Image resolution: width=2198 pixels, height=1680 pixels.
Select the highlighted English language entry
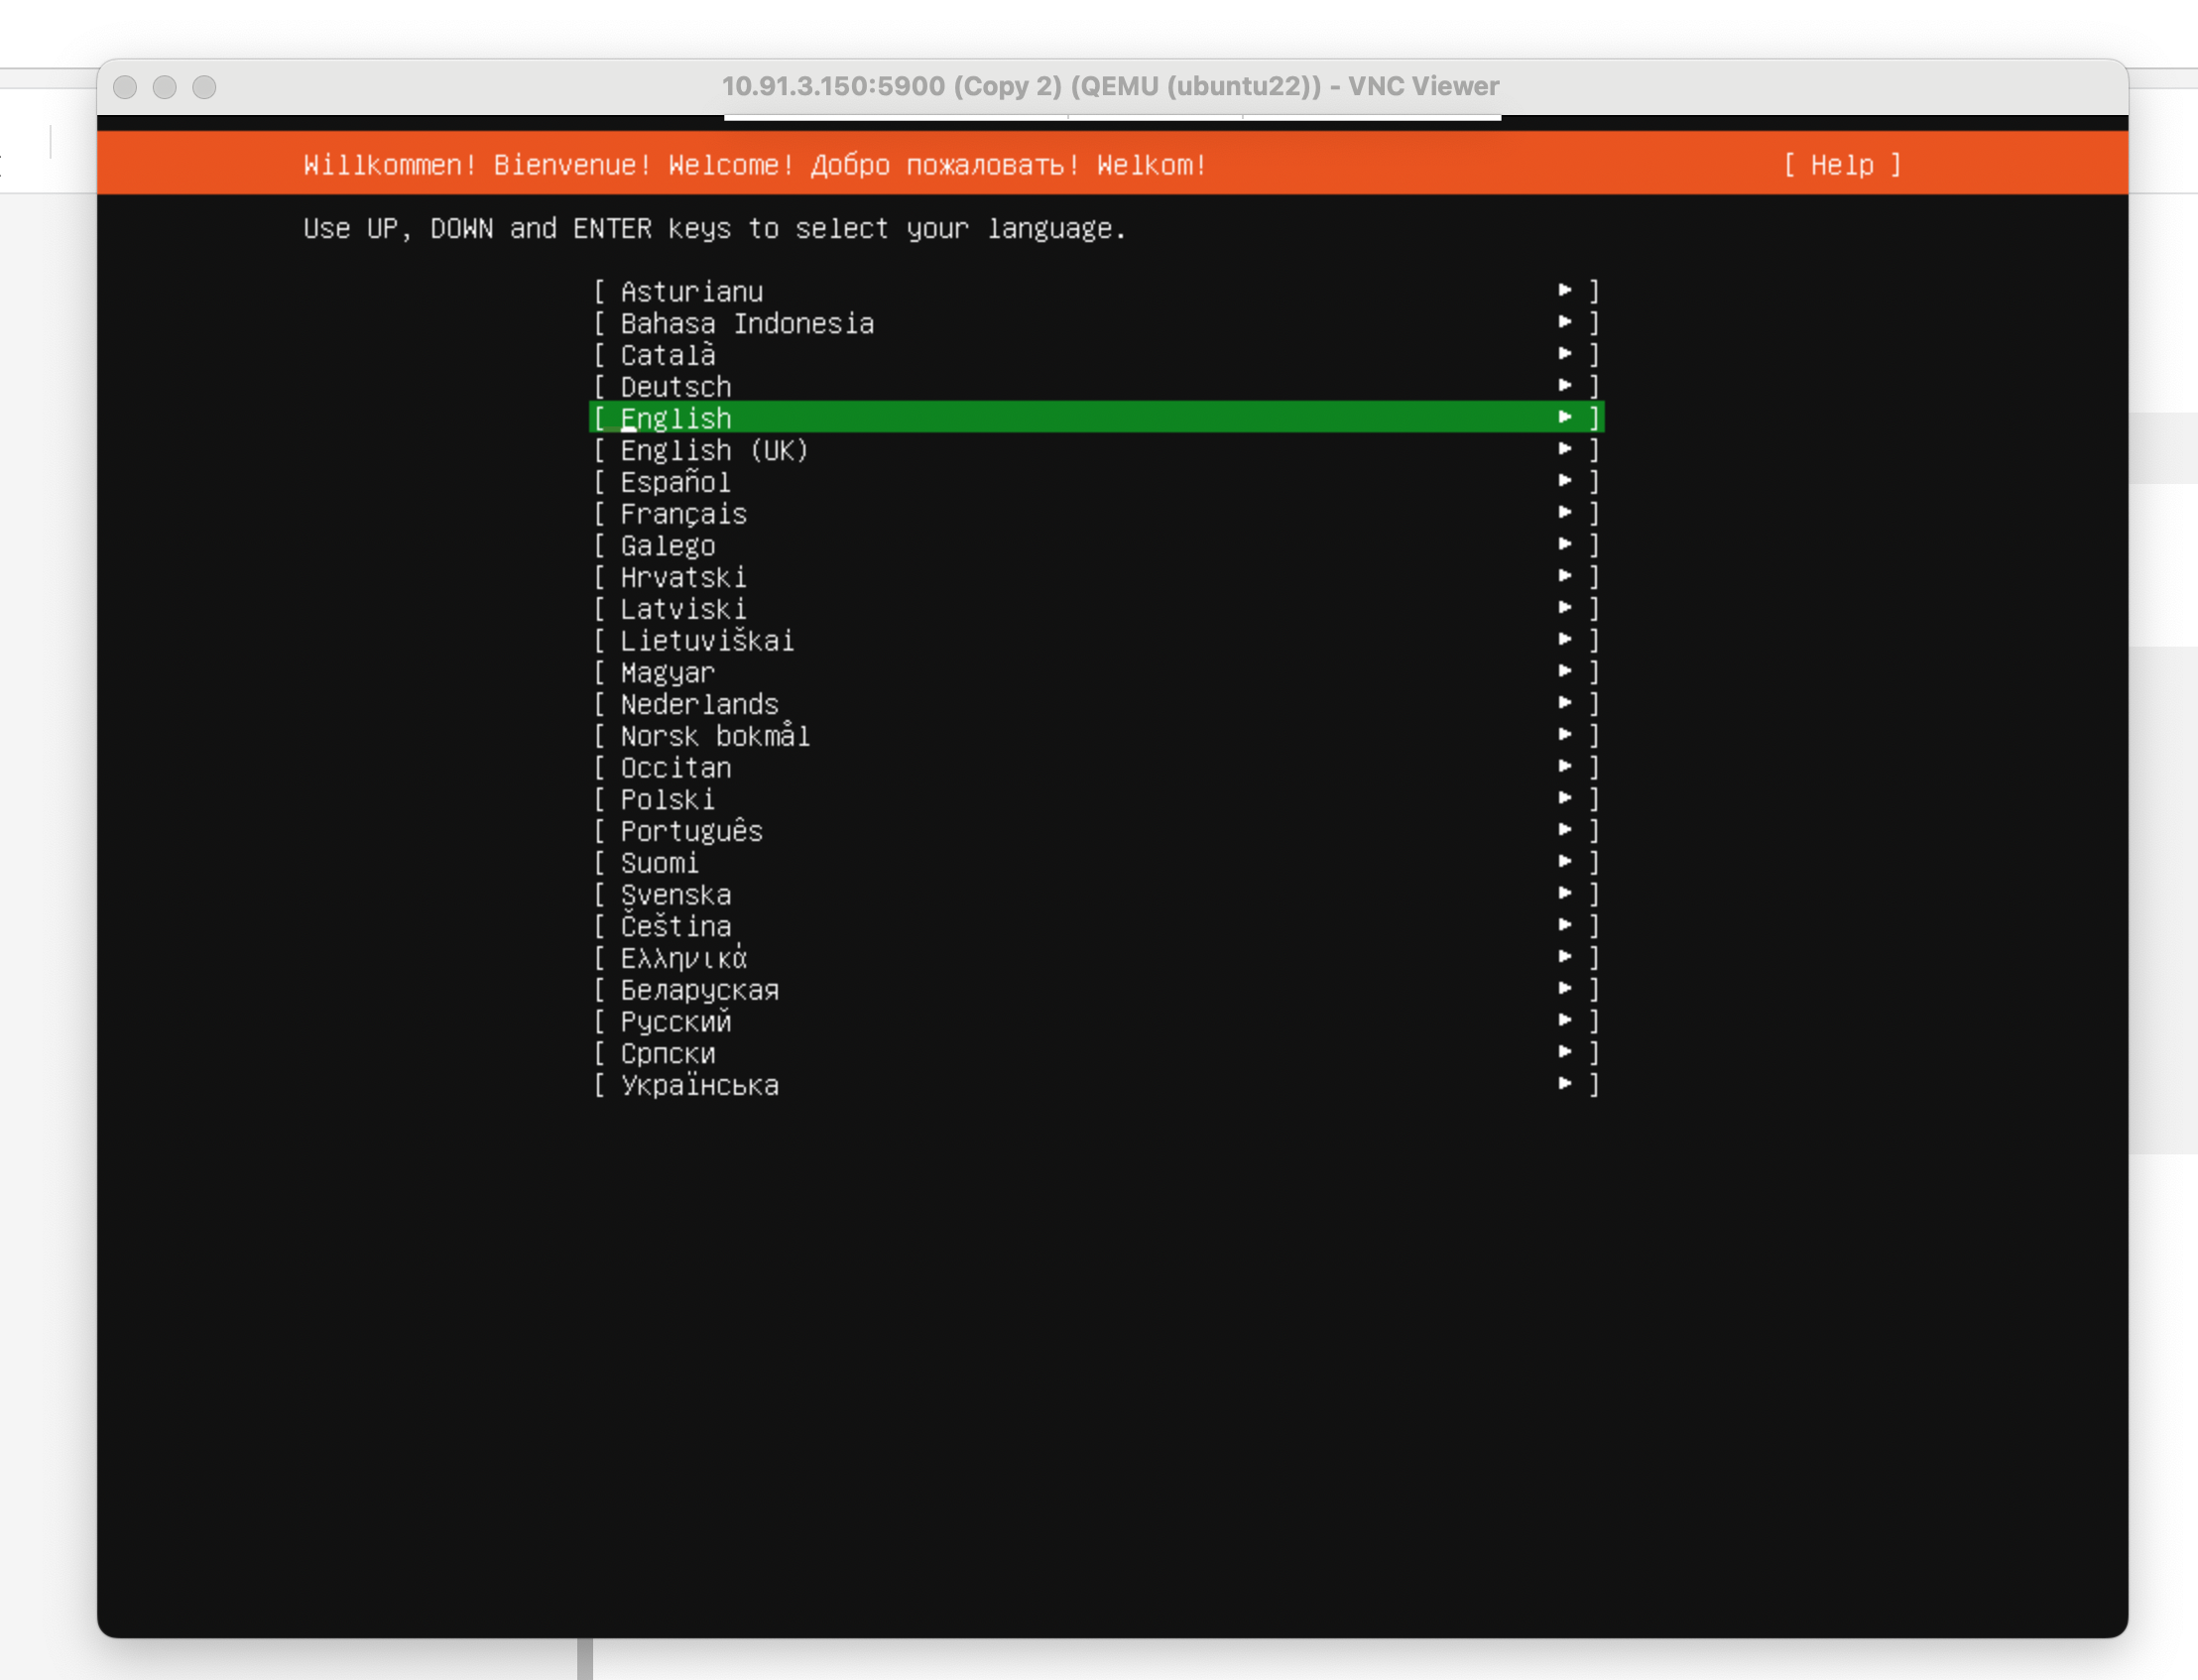676,418
